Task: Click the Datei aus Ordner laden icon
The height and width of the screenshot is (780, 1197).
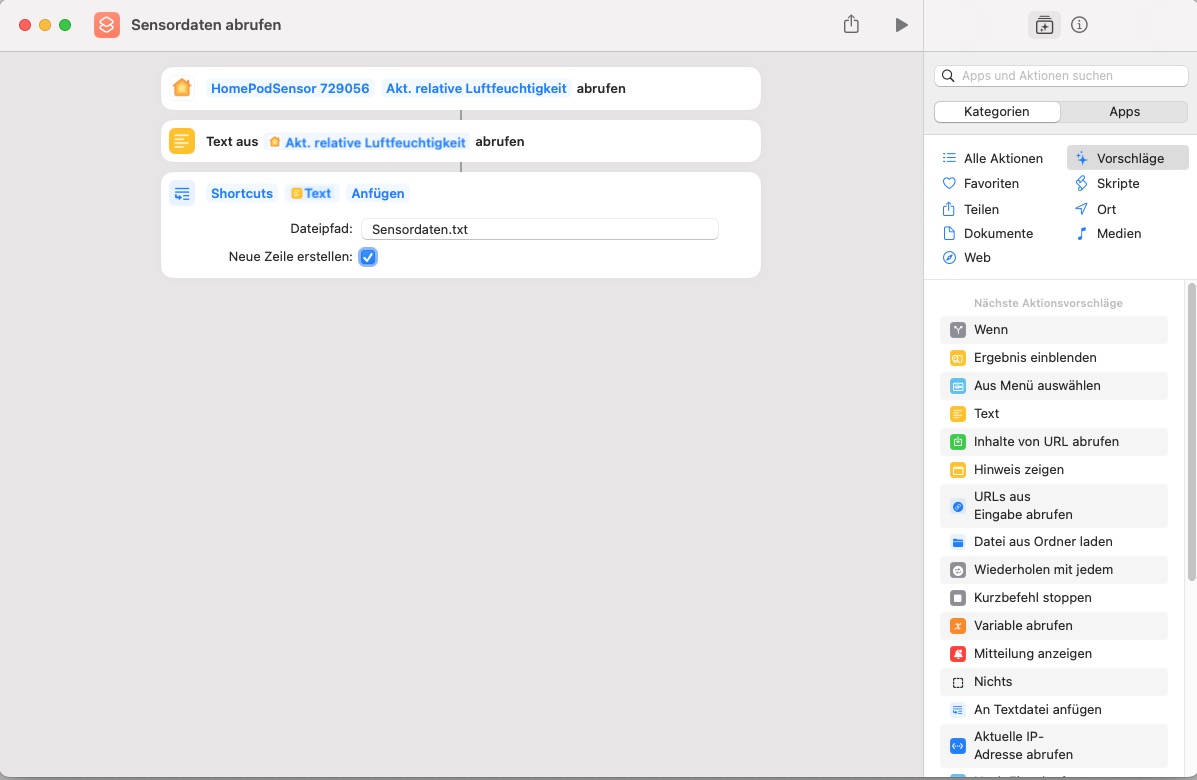Action: pyautogui.click(x=957, y=542)
